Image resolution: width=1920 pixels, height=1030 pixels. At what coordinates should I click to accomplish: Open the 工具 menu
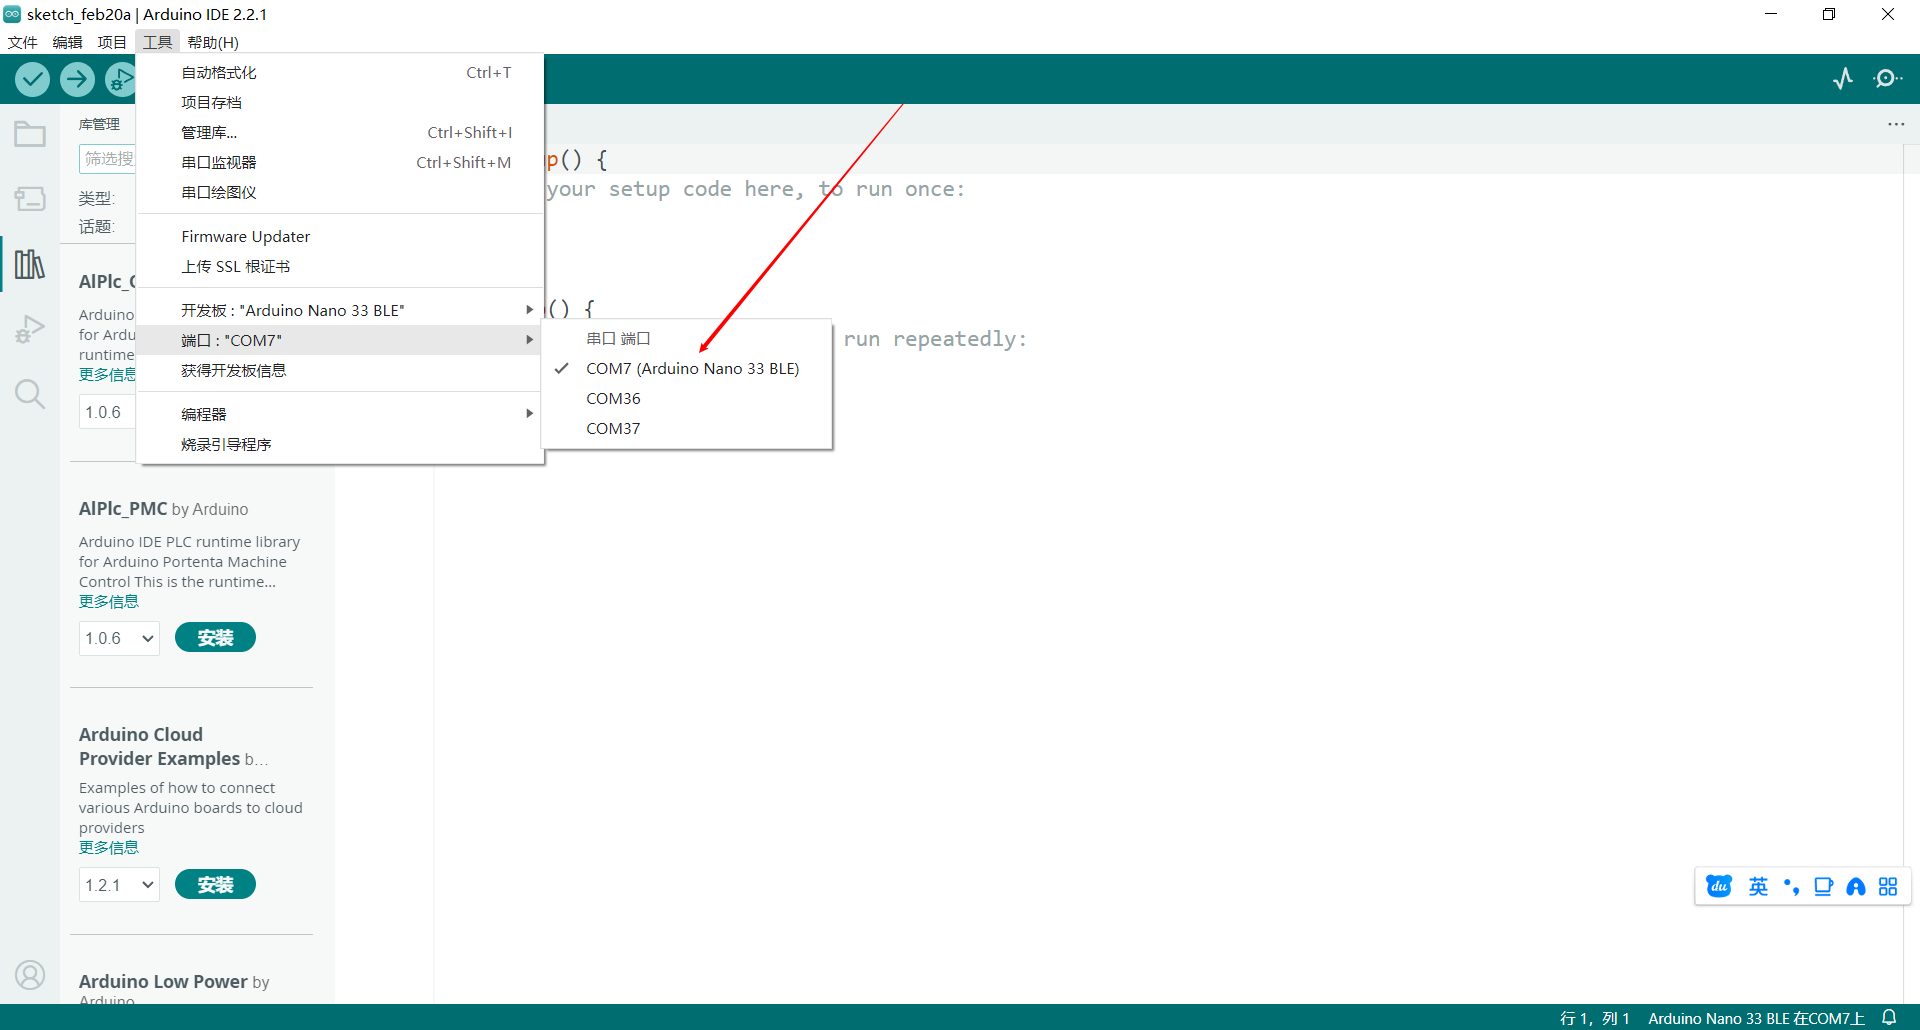pos(157,42)
